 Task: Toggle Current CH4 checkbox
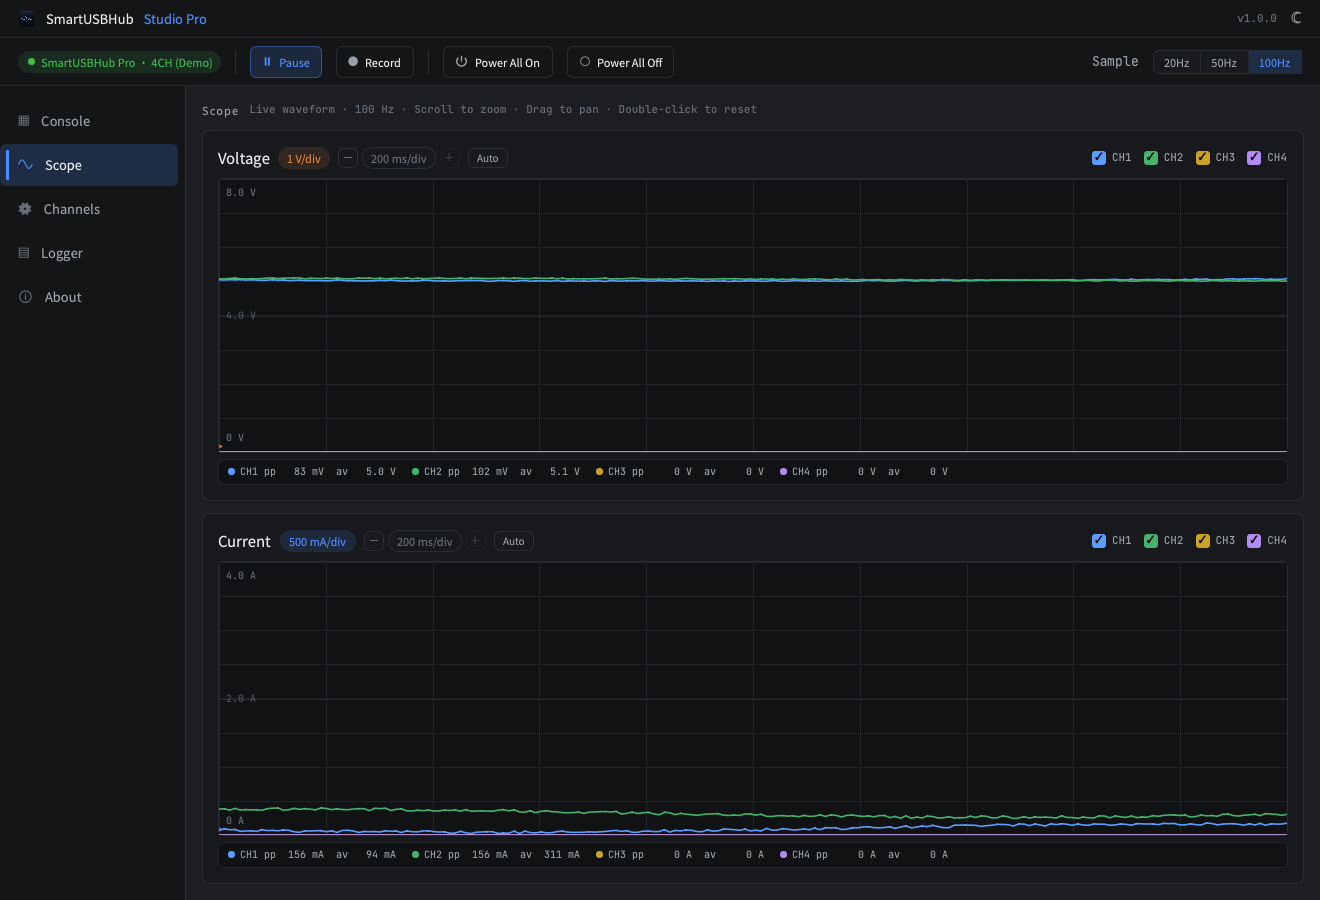pos(1254,540)
